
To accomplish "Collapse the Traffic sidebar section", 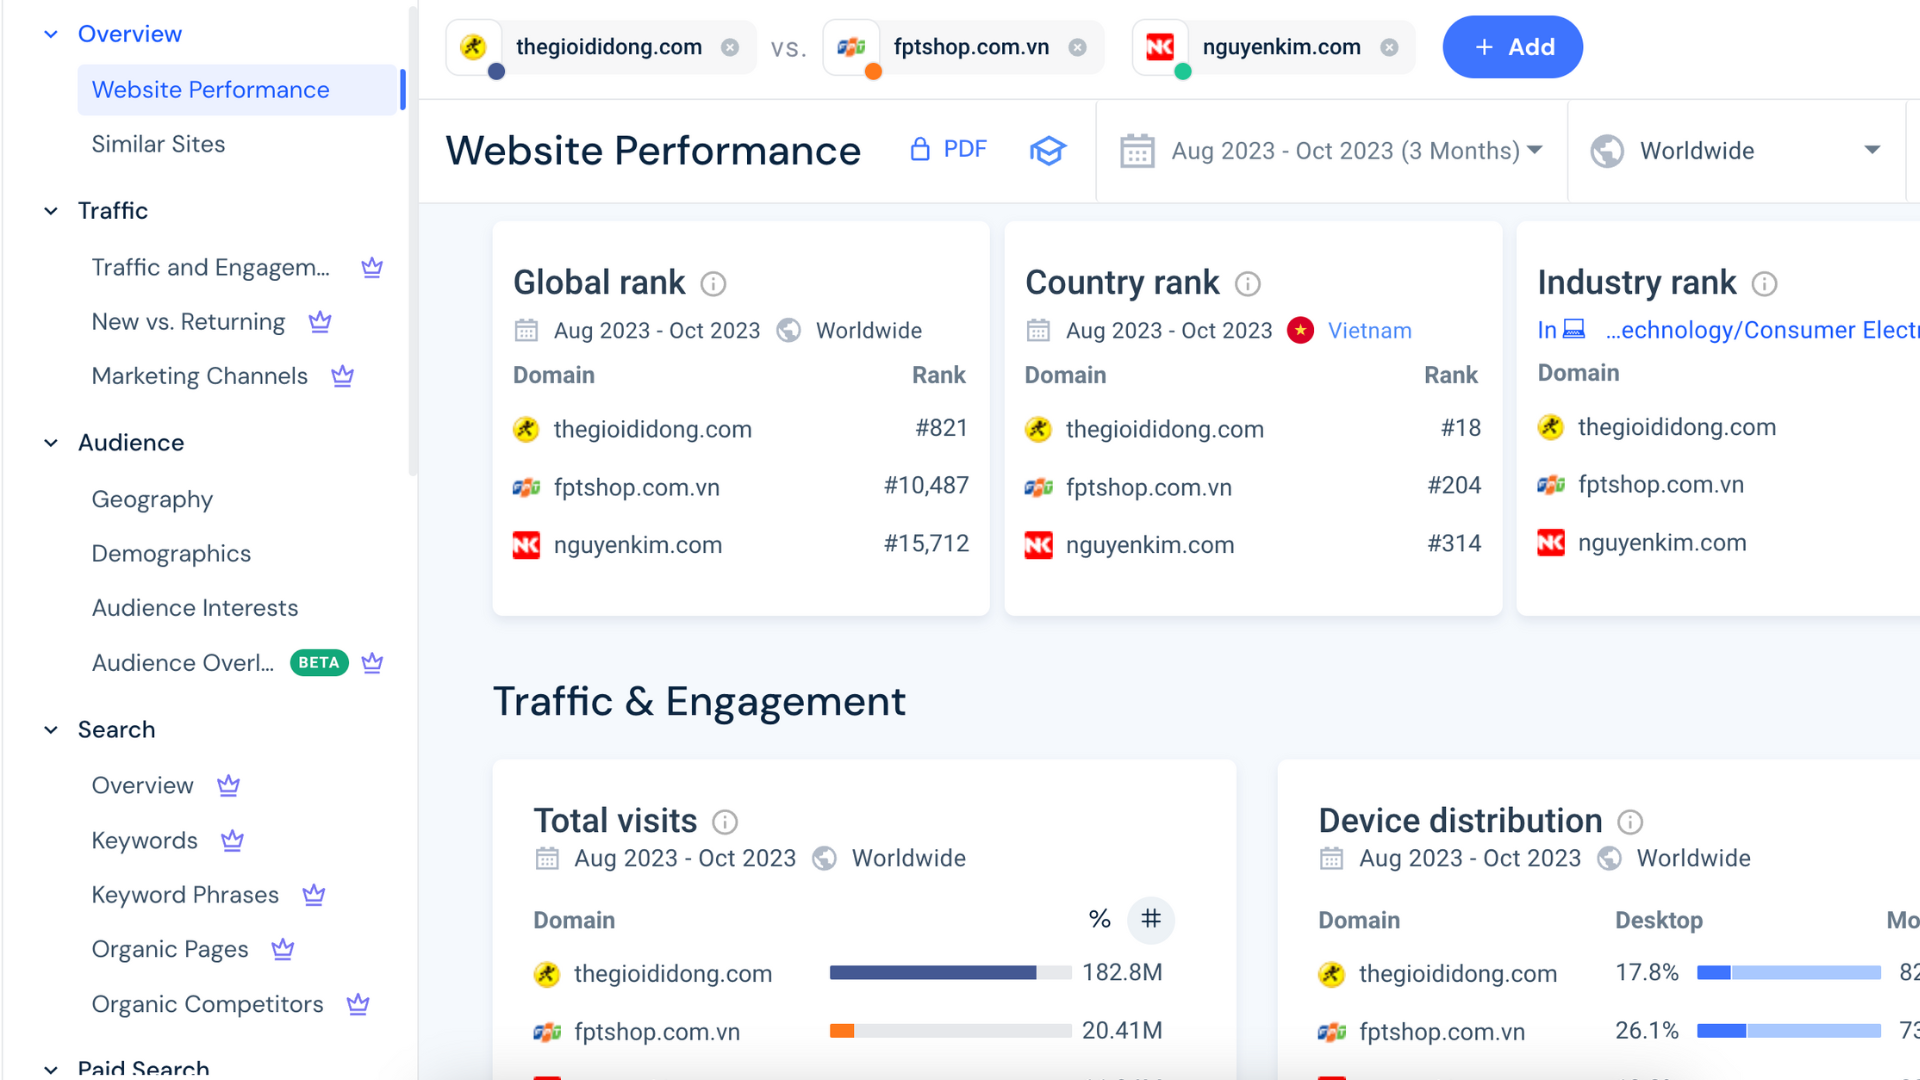I will [51, 211].
